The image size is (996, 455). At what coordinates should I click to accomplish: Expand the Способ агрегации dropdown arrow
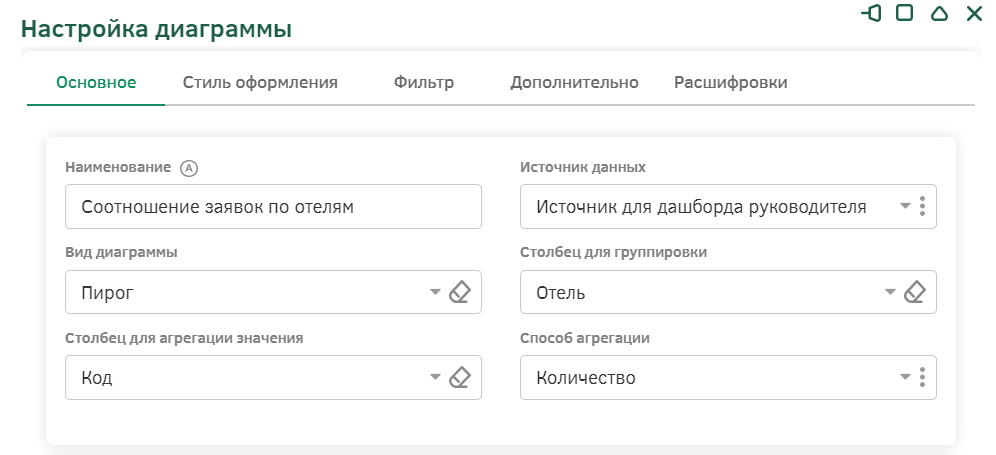(905, 377)
